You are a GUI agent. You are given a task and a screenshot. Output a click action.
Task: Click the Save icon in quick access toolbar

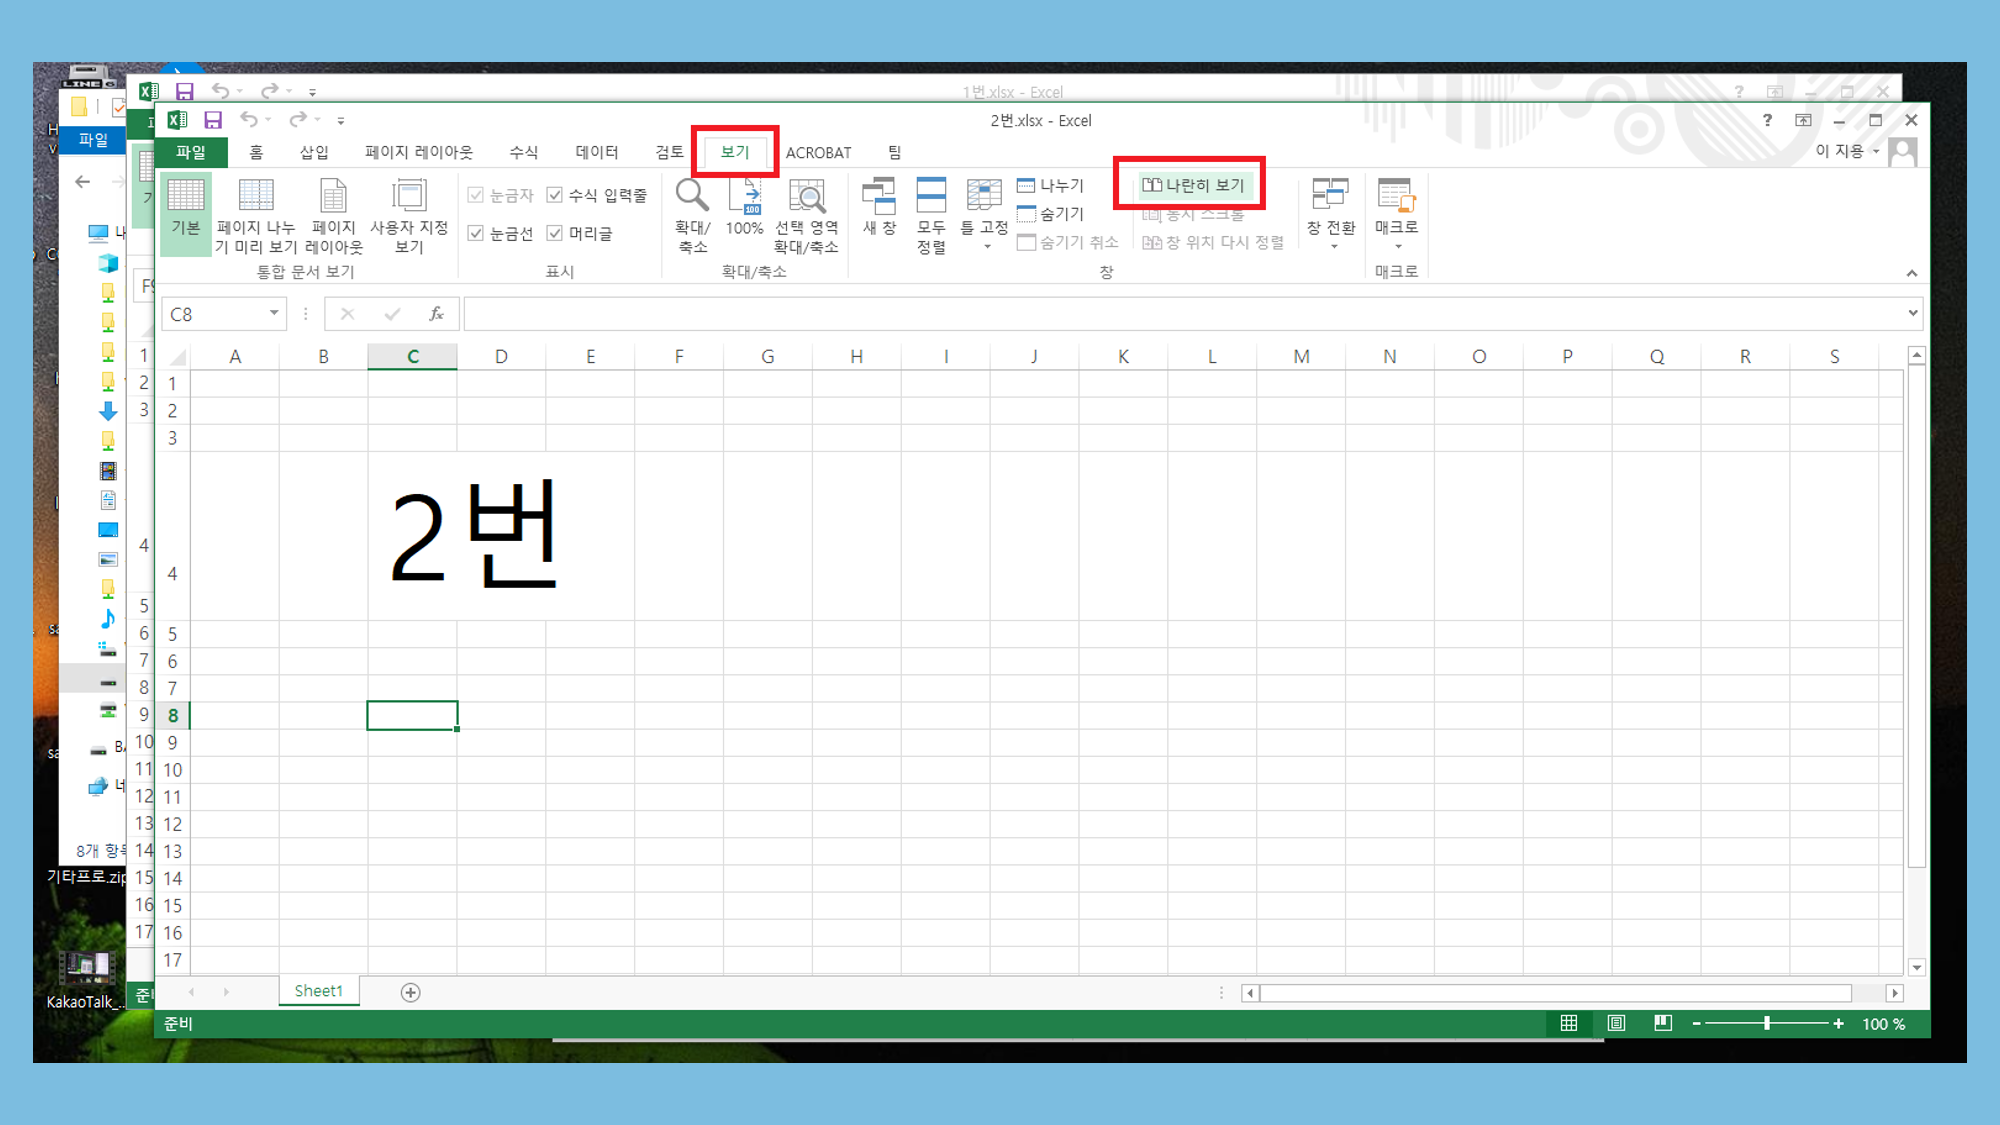click(x=213, y=120)
